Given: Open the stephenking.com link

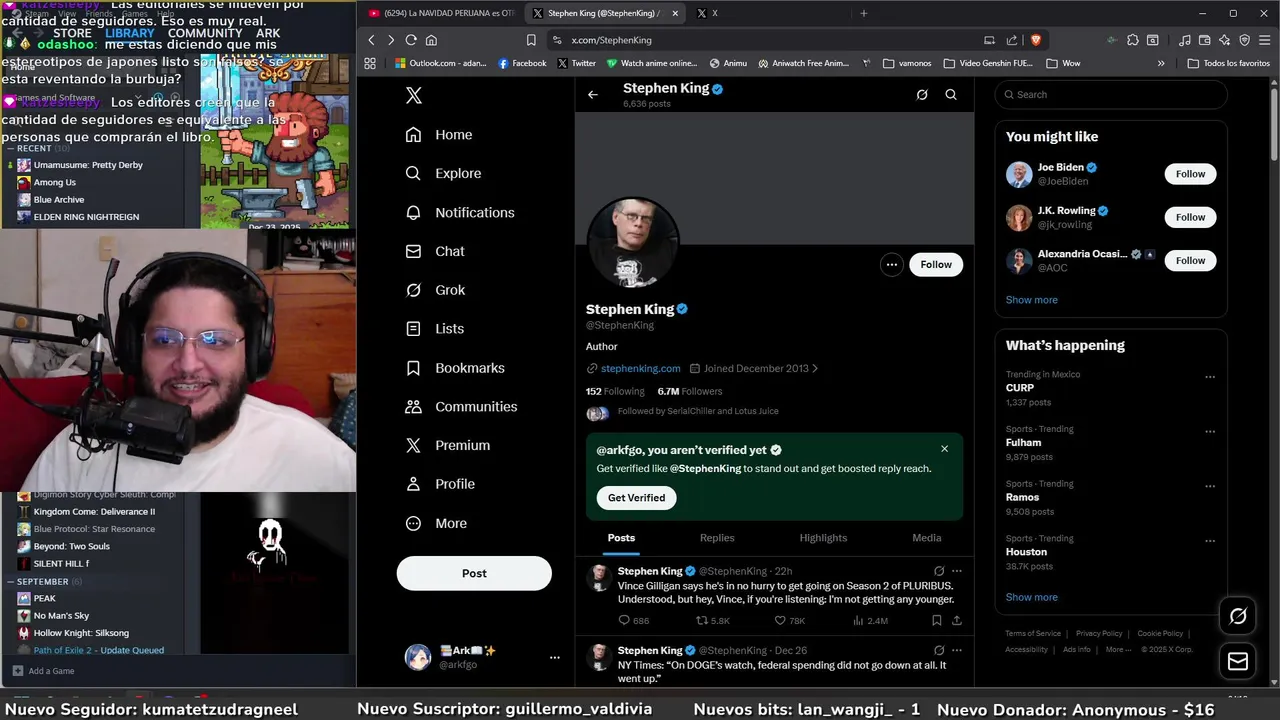Looking at the screenshot, I should pos(640,368).
